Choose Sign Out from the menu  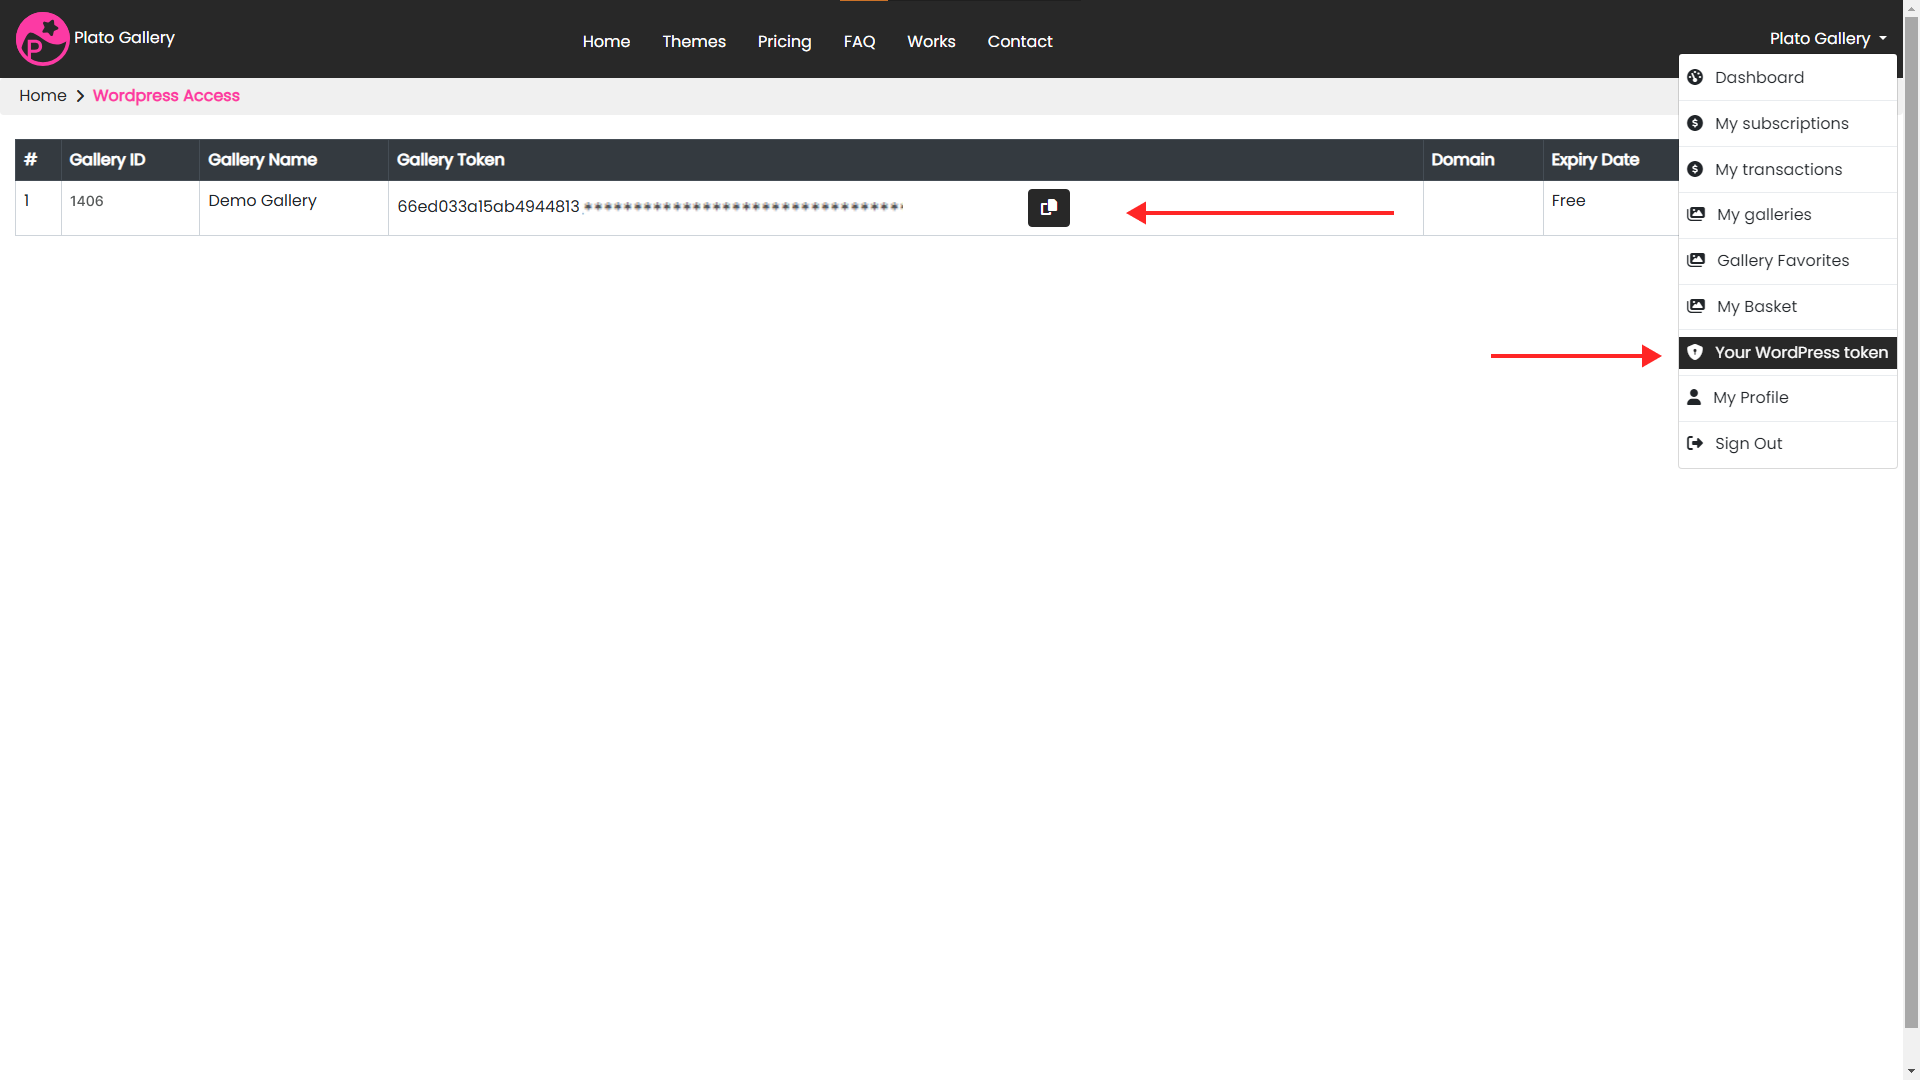click(x=1788, y=443)
